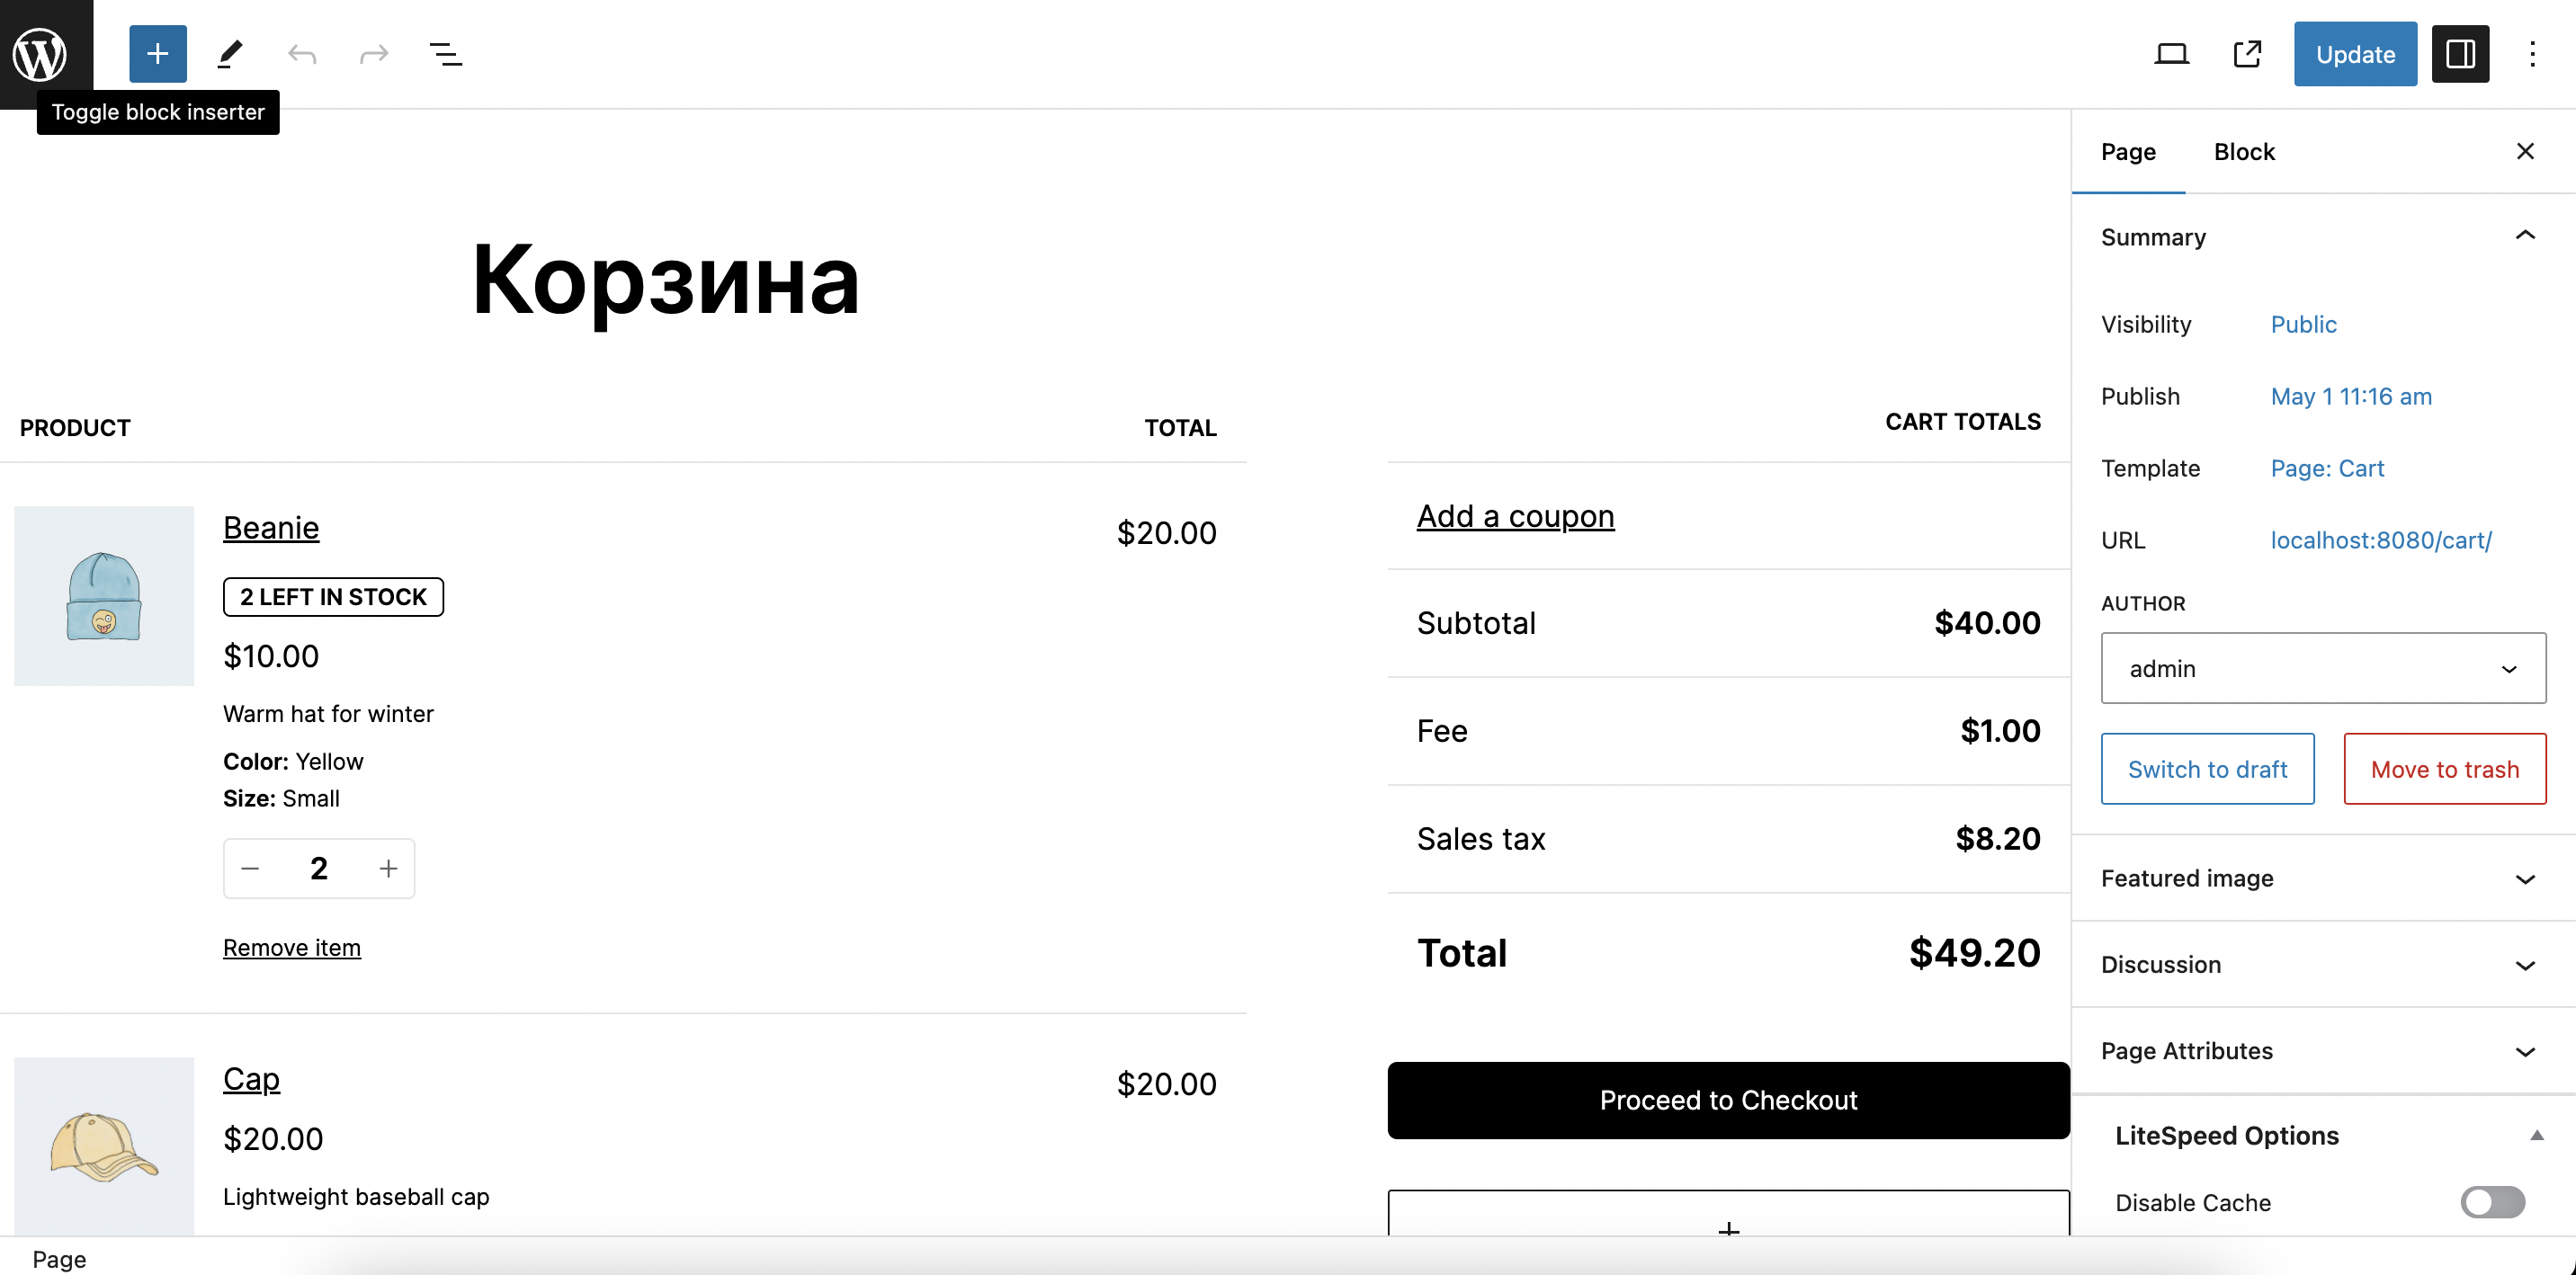Enable the Disable Cache toggle
The height and width of the screenshot is (1275, 2576).
(2492, 1202)
